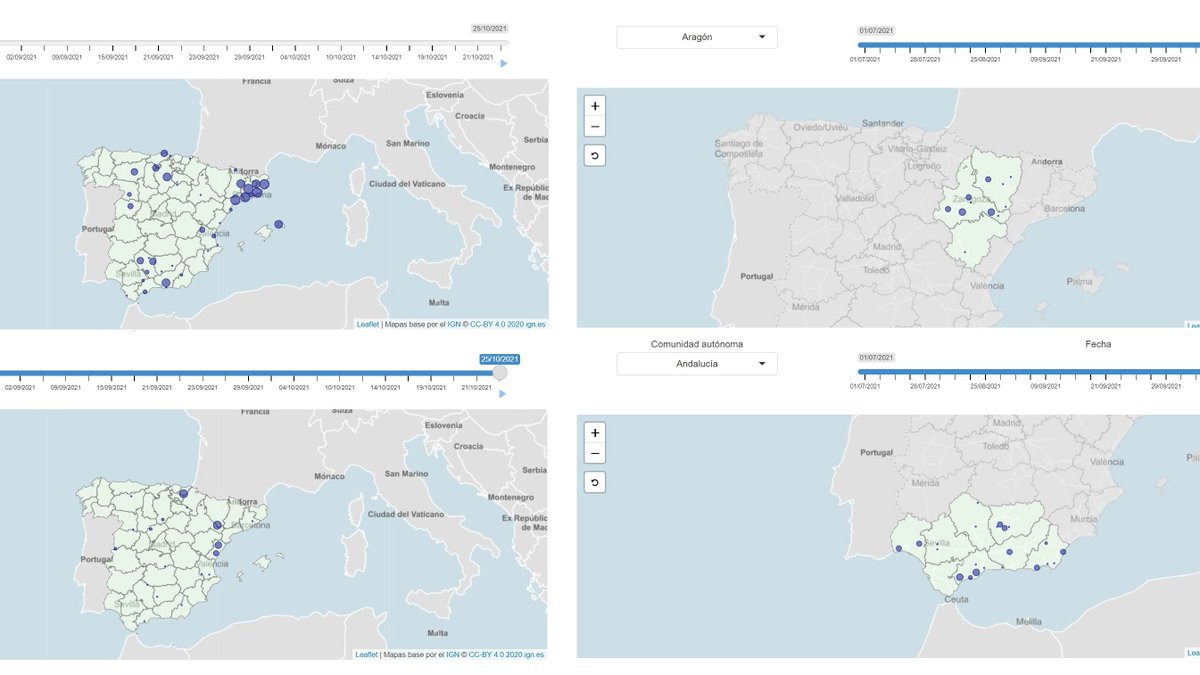The image size is (1200, 675).
Task: Reset the Aragón map view
Action: [595, 156]
